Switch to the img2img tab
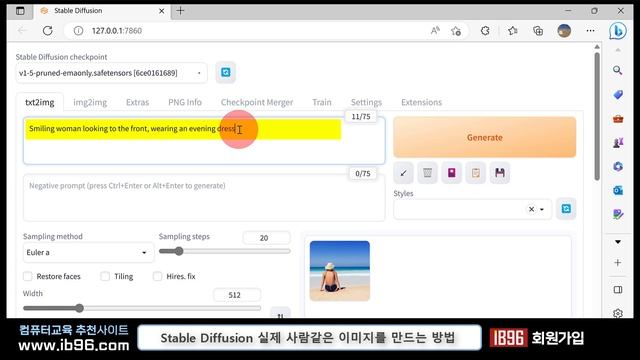The width and height of the screenshot is (640, 360). (x=90, y=102)
